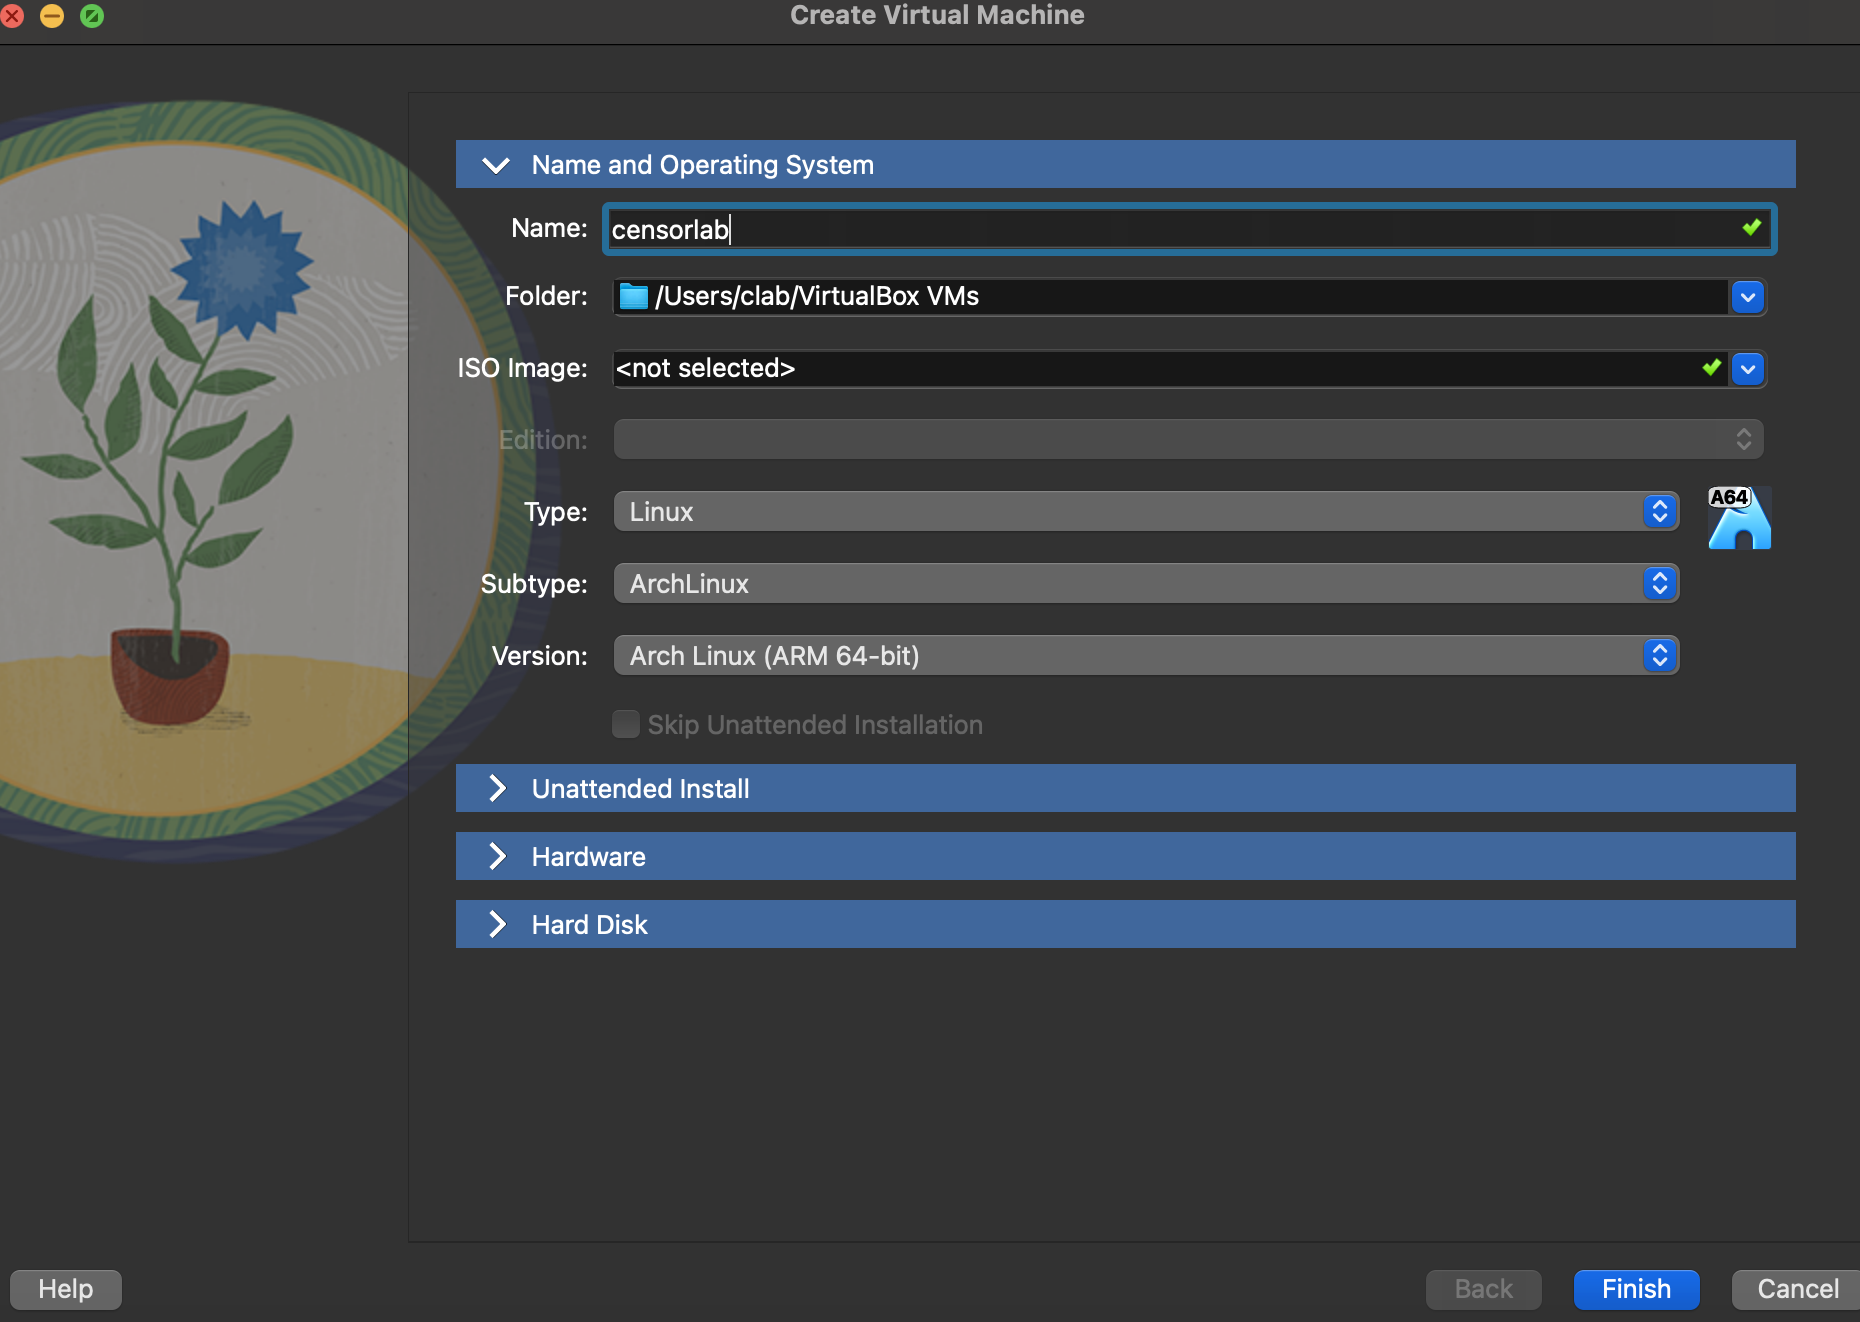Open the Folder path dropdown arrow
The image size is (1860, 1322).
coord(1747,297)
